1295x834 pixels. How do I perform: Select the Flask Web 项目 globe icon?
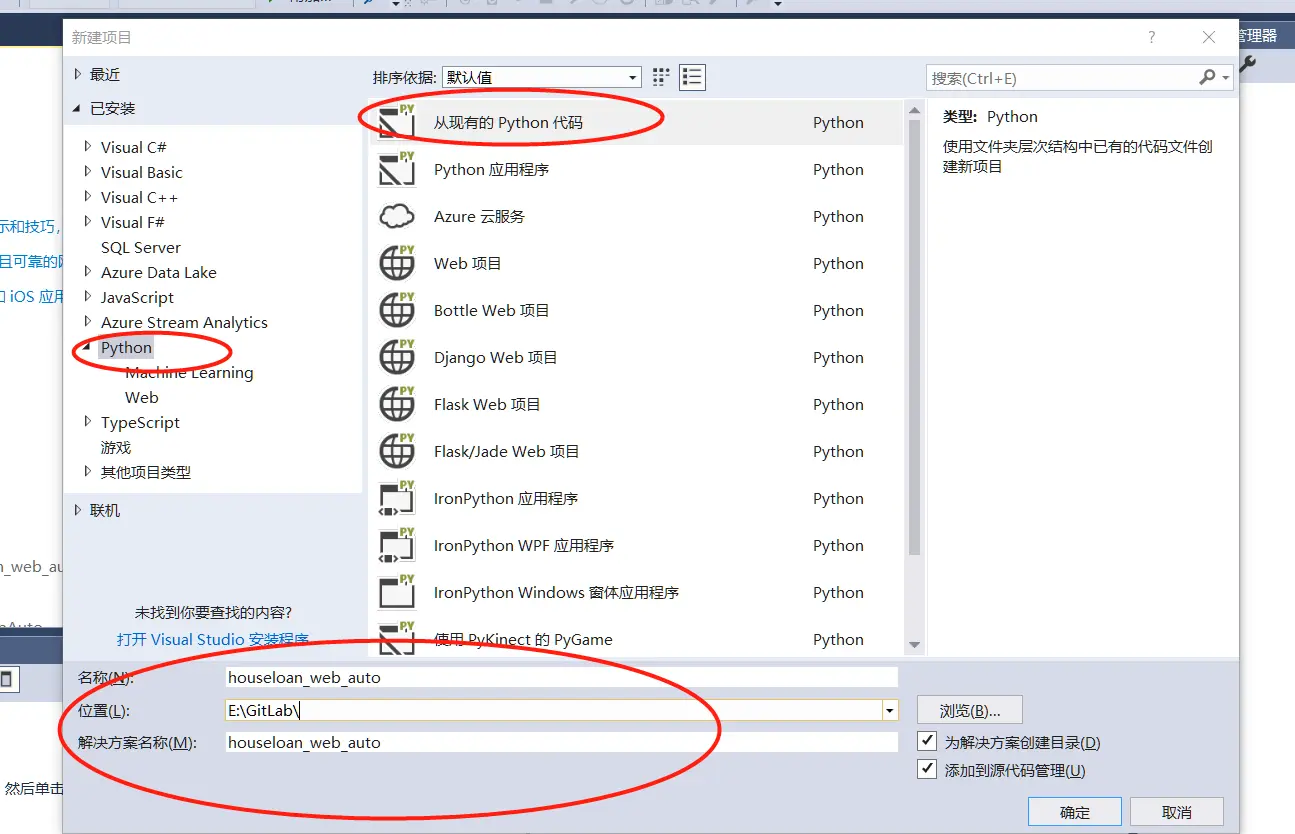pos(396,404)
